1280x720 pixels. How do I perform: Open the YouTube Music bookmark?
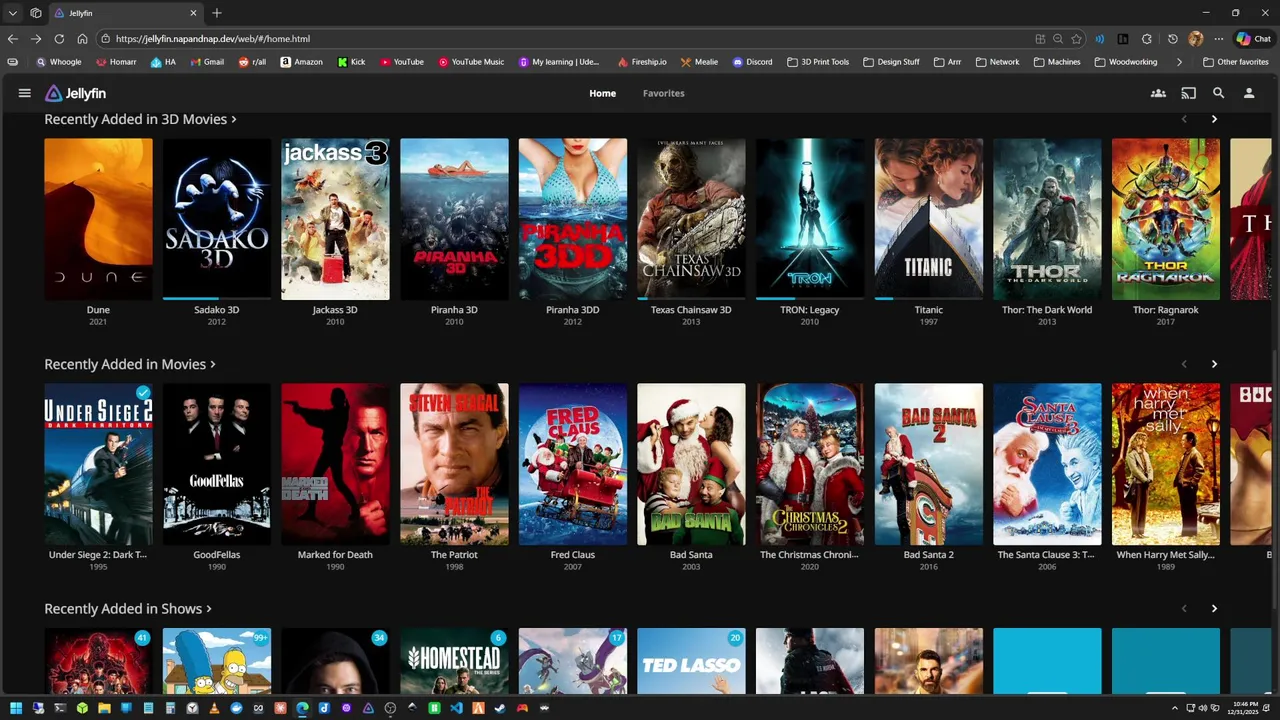[472, 62]
